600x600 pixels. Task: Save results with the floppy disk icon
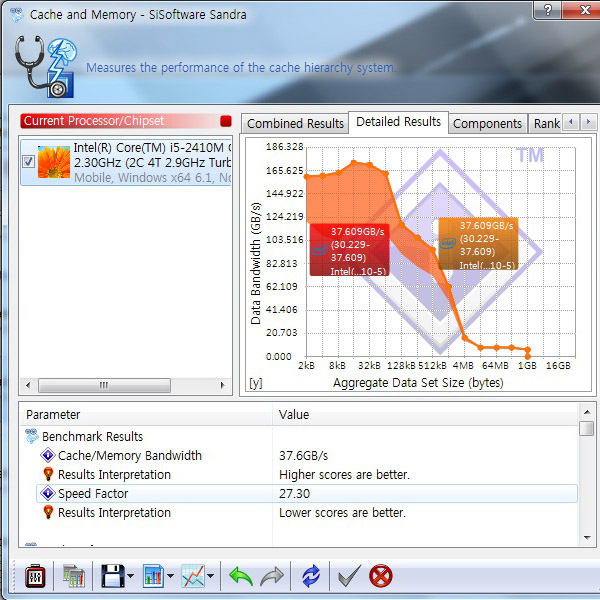click(112, 576)
